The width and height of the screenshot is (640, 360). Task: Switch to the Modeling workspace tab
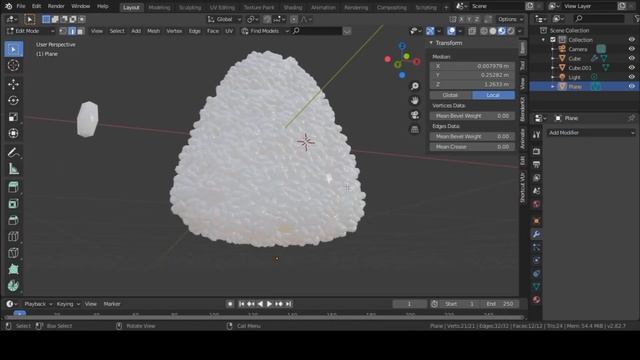pos(159,7)
